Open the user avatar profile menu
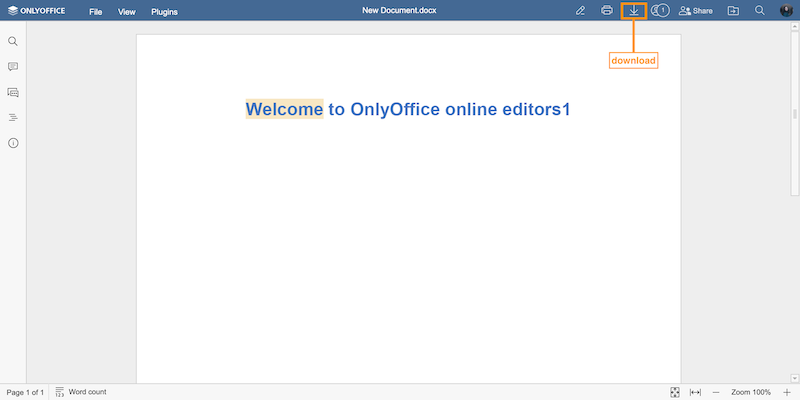Image resolution: width=800 pixels, height=400 pixels. coord(786,11)
